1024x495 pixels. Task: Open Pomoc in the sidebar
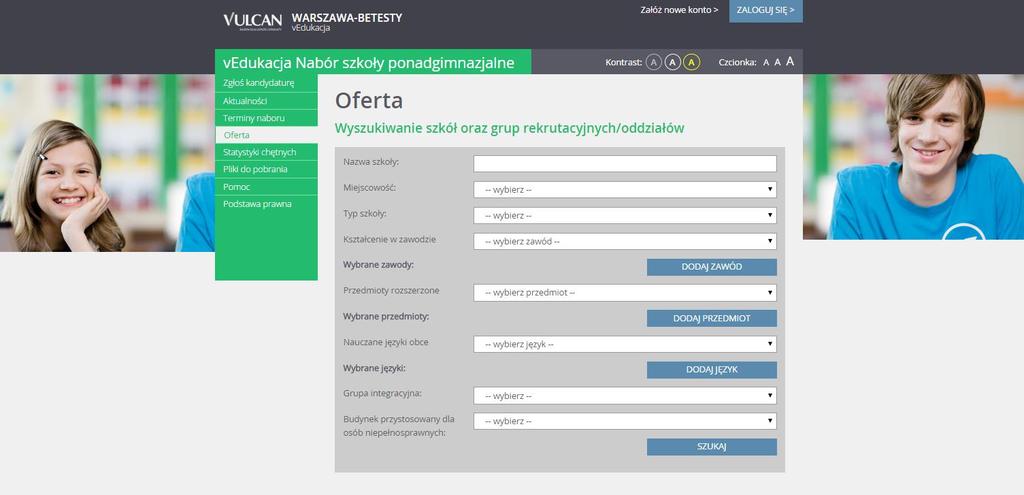(x=266, y=187)
